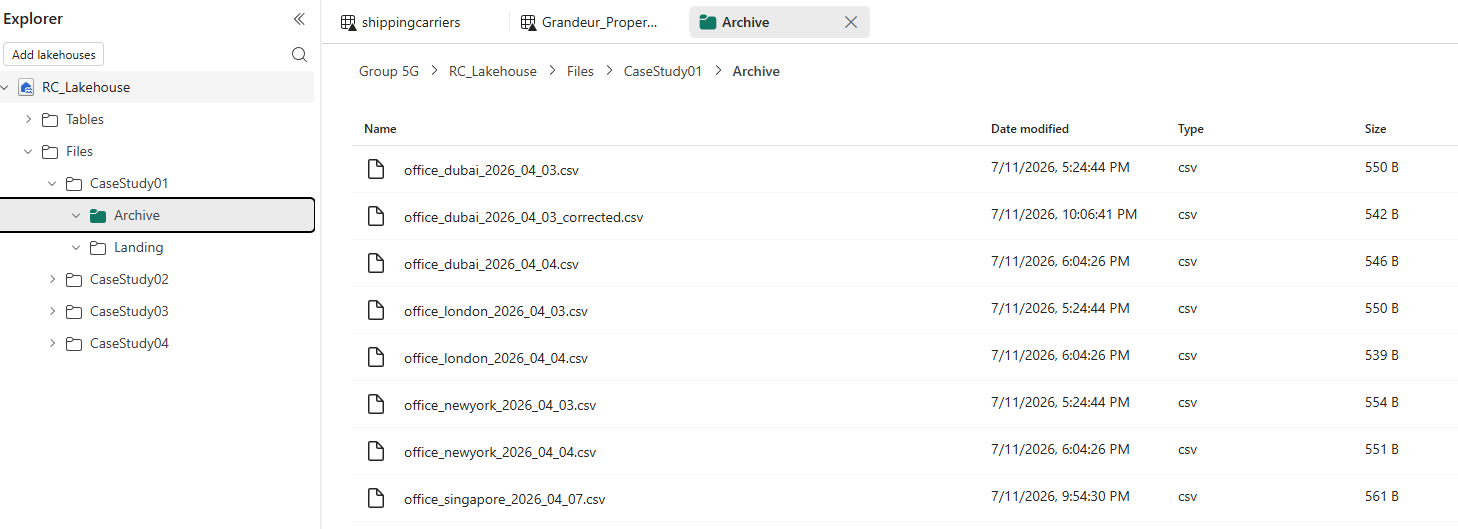
Task: Click the RC_Lakehouse lakehouse icon
Action: (26, 87)
